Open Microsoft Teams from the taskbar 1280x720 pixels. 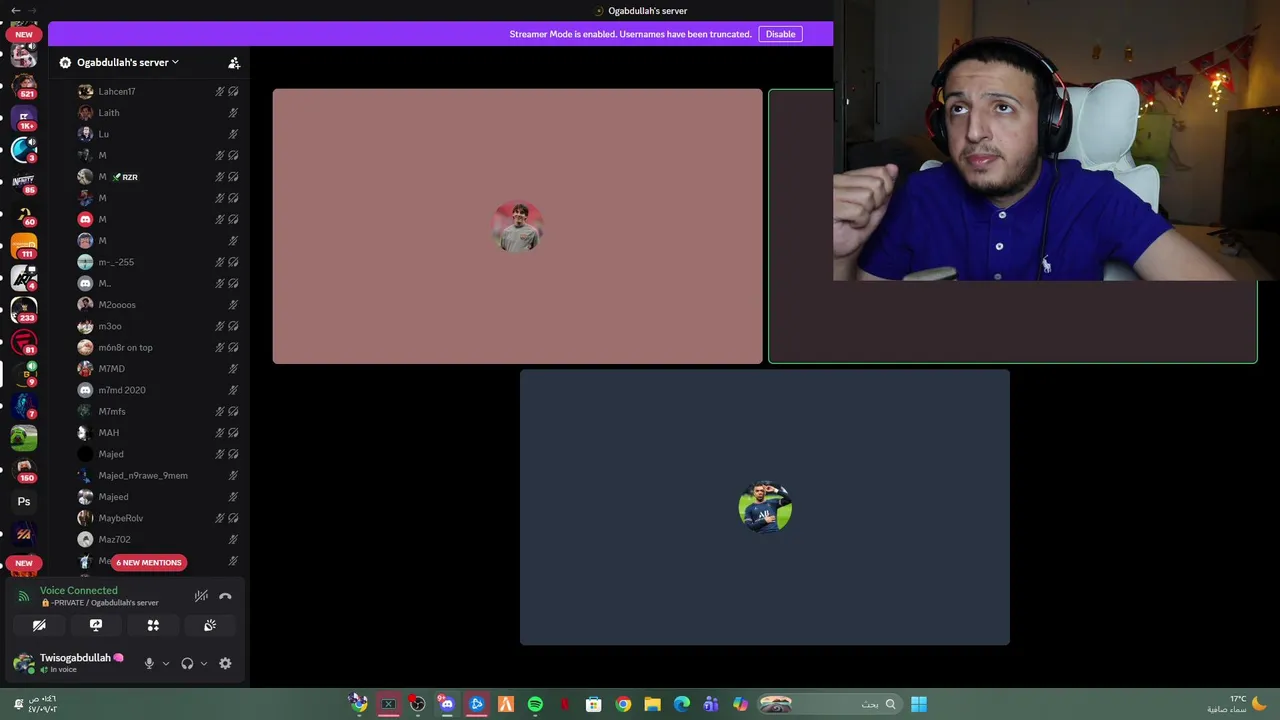pos(711,704)
